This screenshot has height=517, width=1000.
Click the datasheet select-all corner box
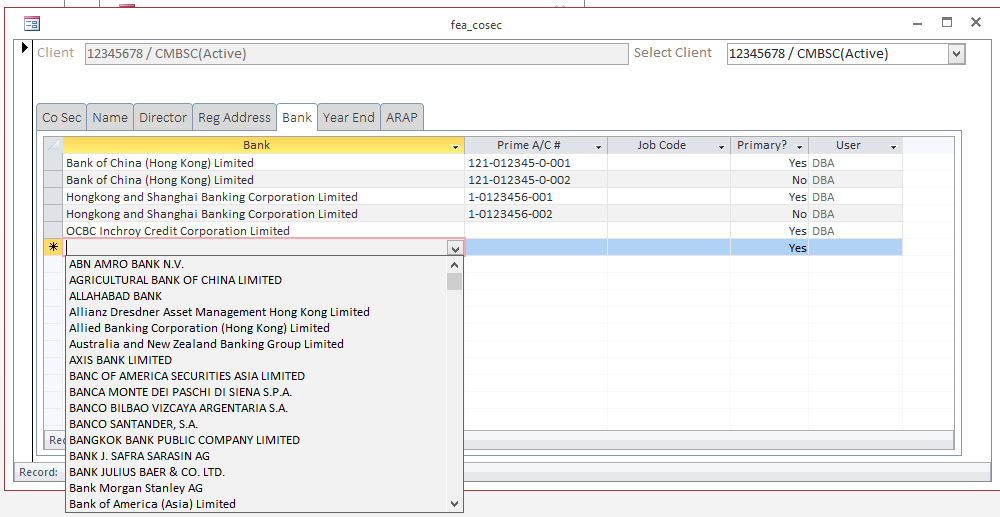coord(53,145)
